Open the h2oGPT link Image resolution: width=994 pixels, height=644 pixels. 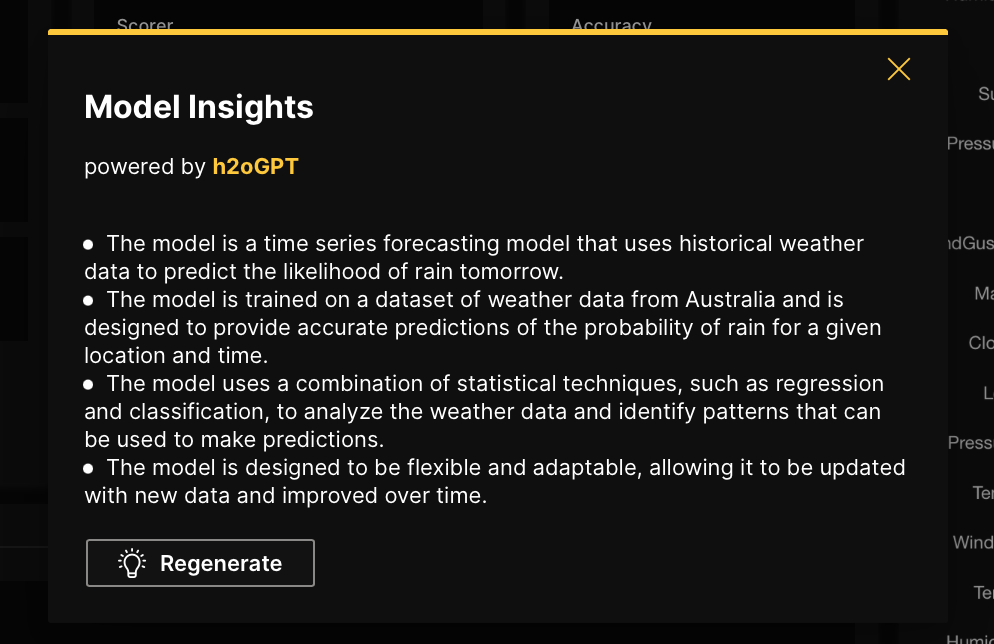(255, 166)
